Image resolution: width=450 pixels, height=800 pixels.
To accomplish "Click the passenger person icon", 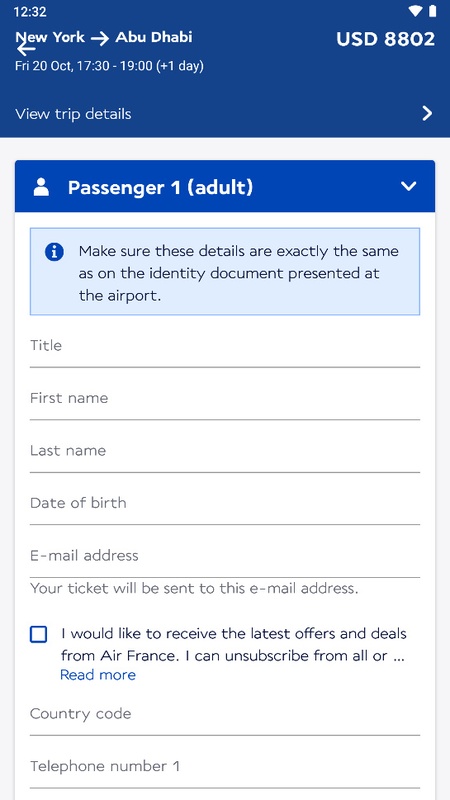I will pos(41,187).
